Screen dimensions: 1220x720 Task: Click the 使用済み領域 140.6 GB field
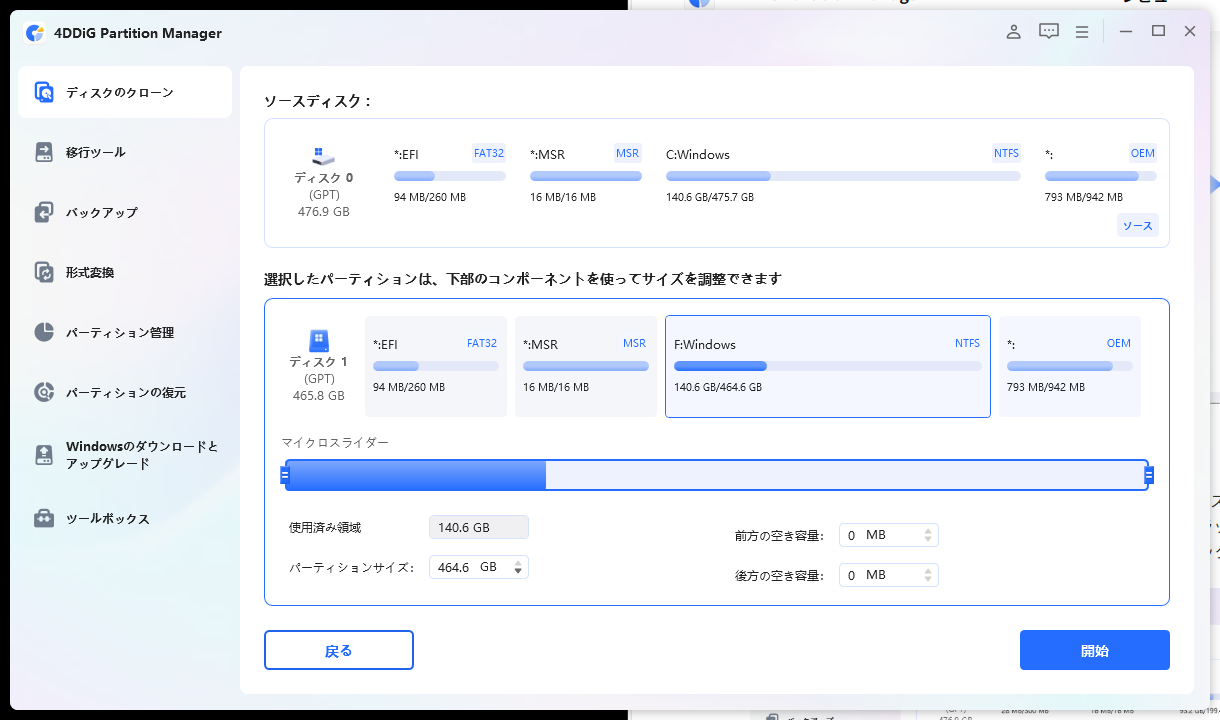[x=479, y=527]
